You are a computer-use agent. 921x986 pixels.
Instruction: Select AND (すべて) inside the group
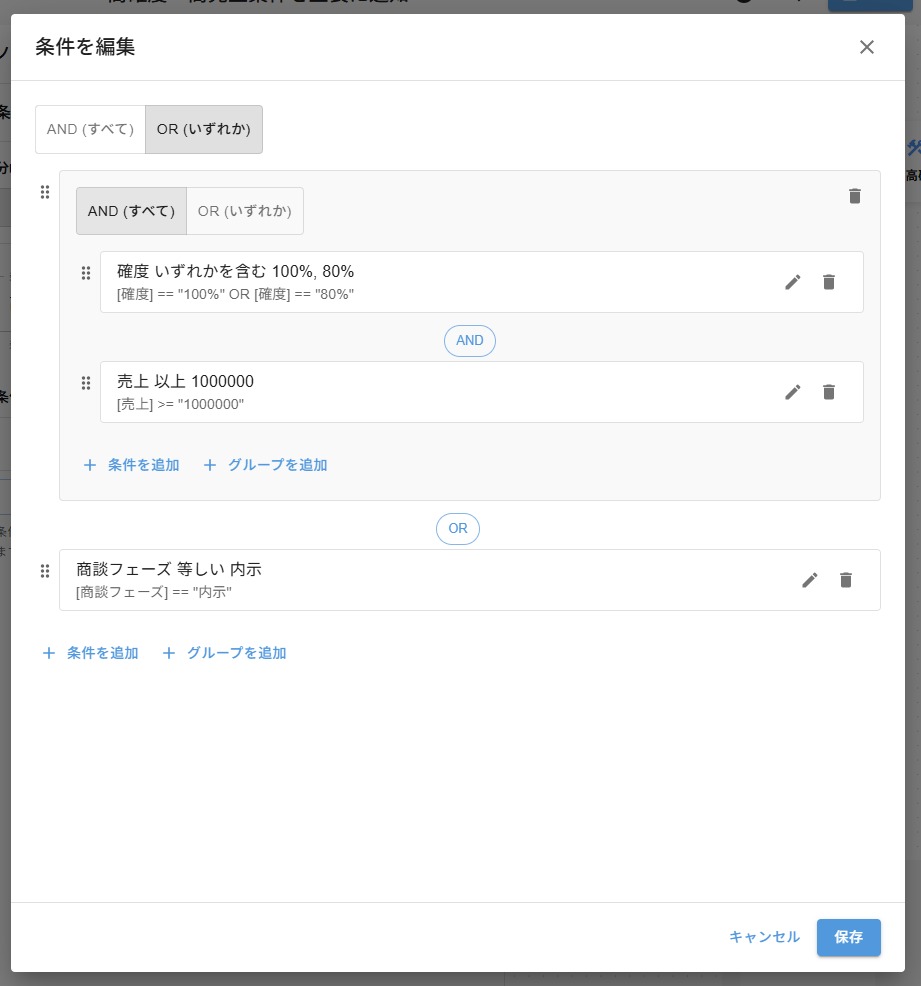[131, 211]
